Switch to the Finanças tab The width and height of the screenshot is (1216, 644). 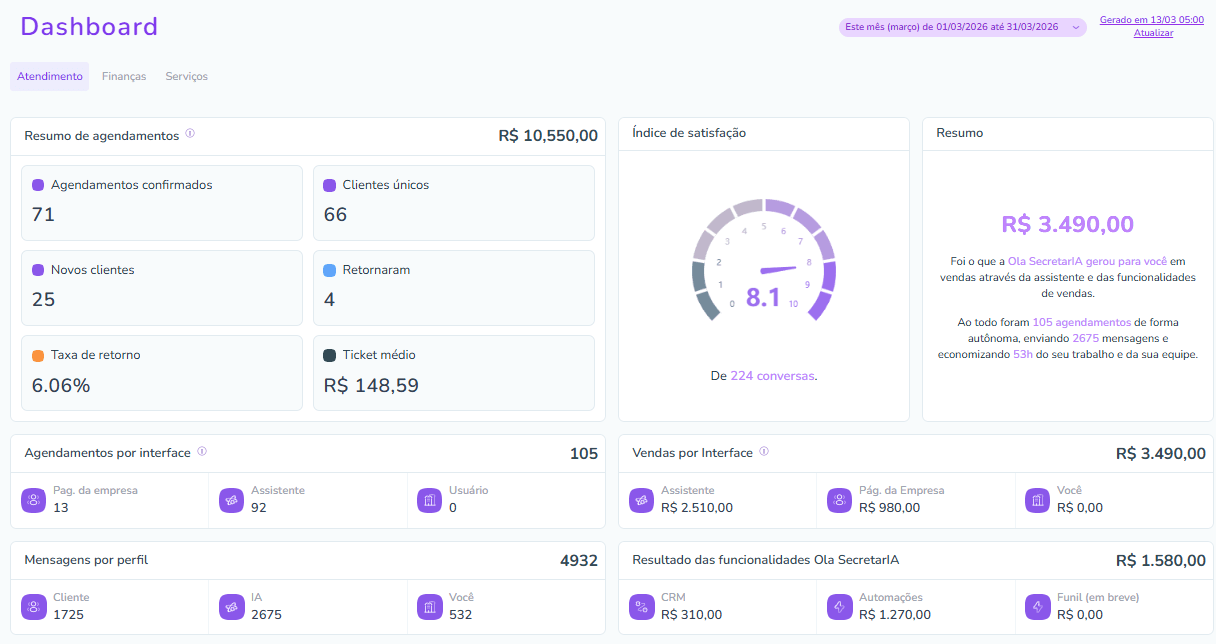point(124,76)
